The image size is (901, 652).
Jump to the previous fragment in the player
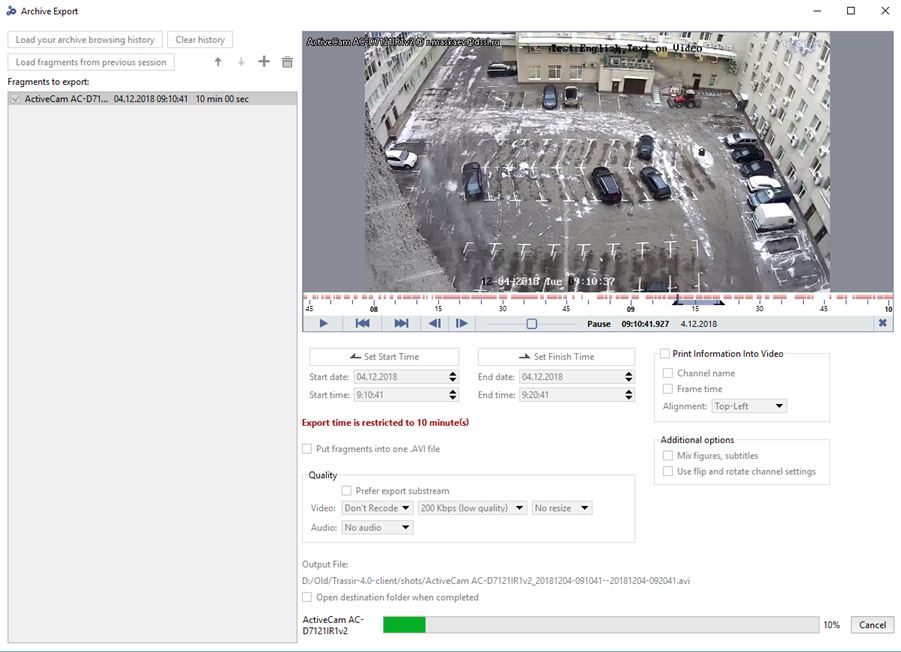coord(363,324)
